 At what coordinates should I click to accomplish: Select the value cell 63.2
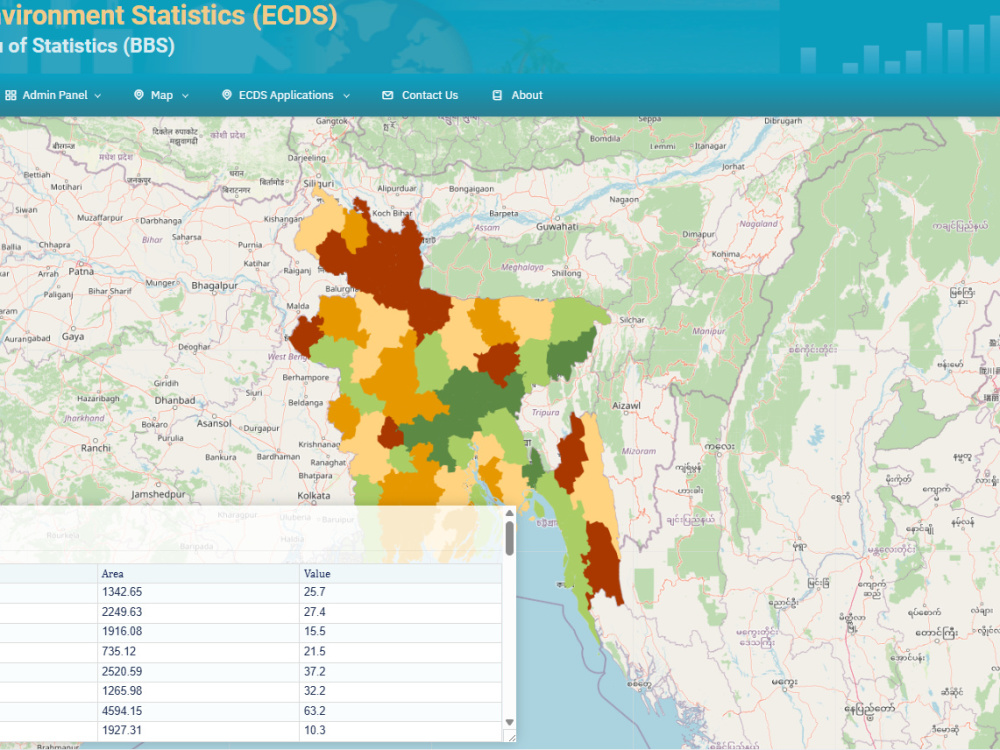pos(401,711)
